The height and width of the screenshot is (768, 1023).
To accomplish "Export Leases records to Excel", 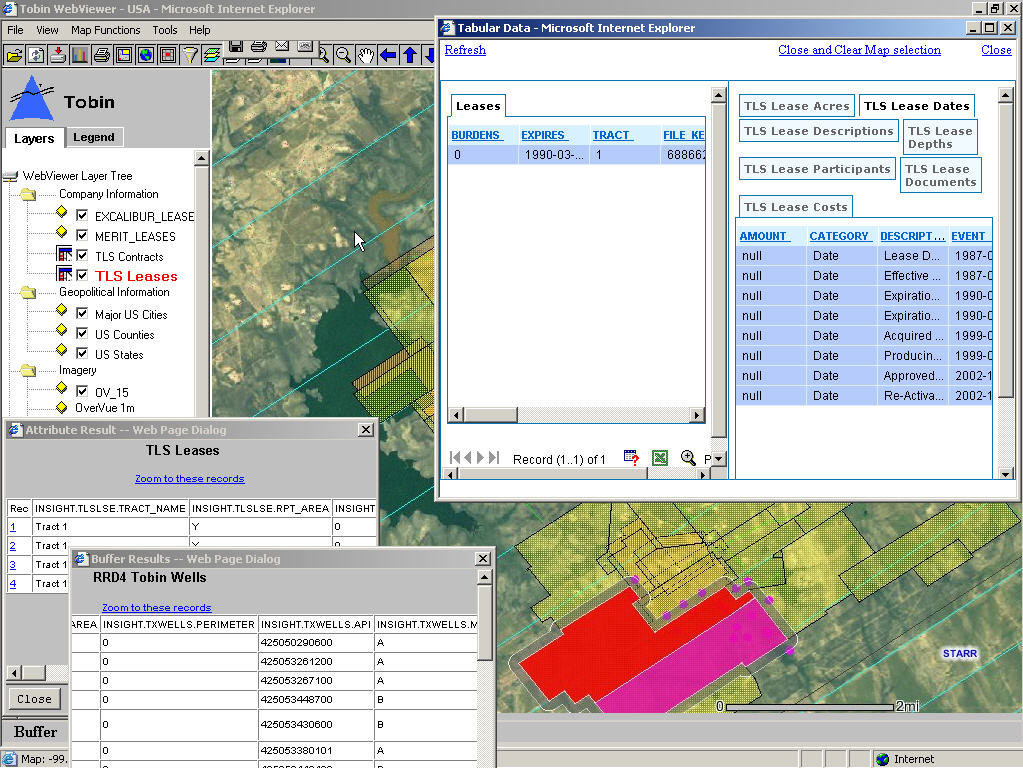I will [659, 457].
